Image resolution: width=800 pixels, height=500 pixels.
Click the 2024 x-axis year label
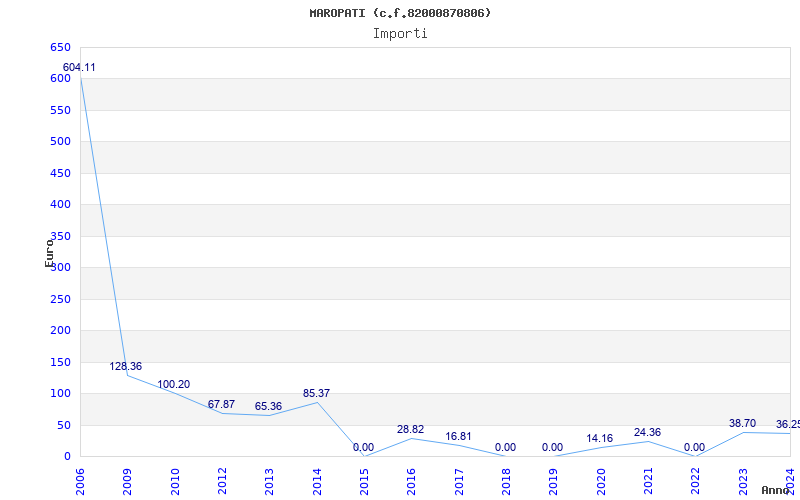tap(790, 482)
